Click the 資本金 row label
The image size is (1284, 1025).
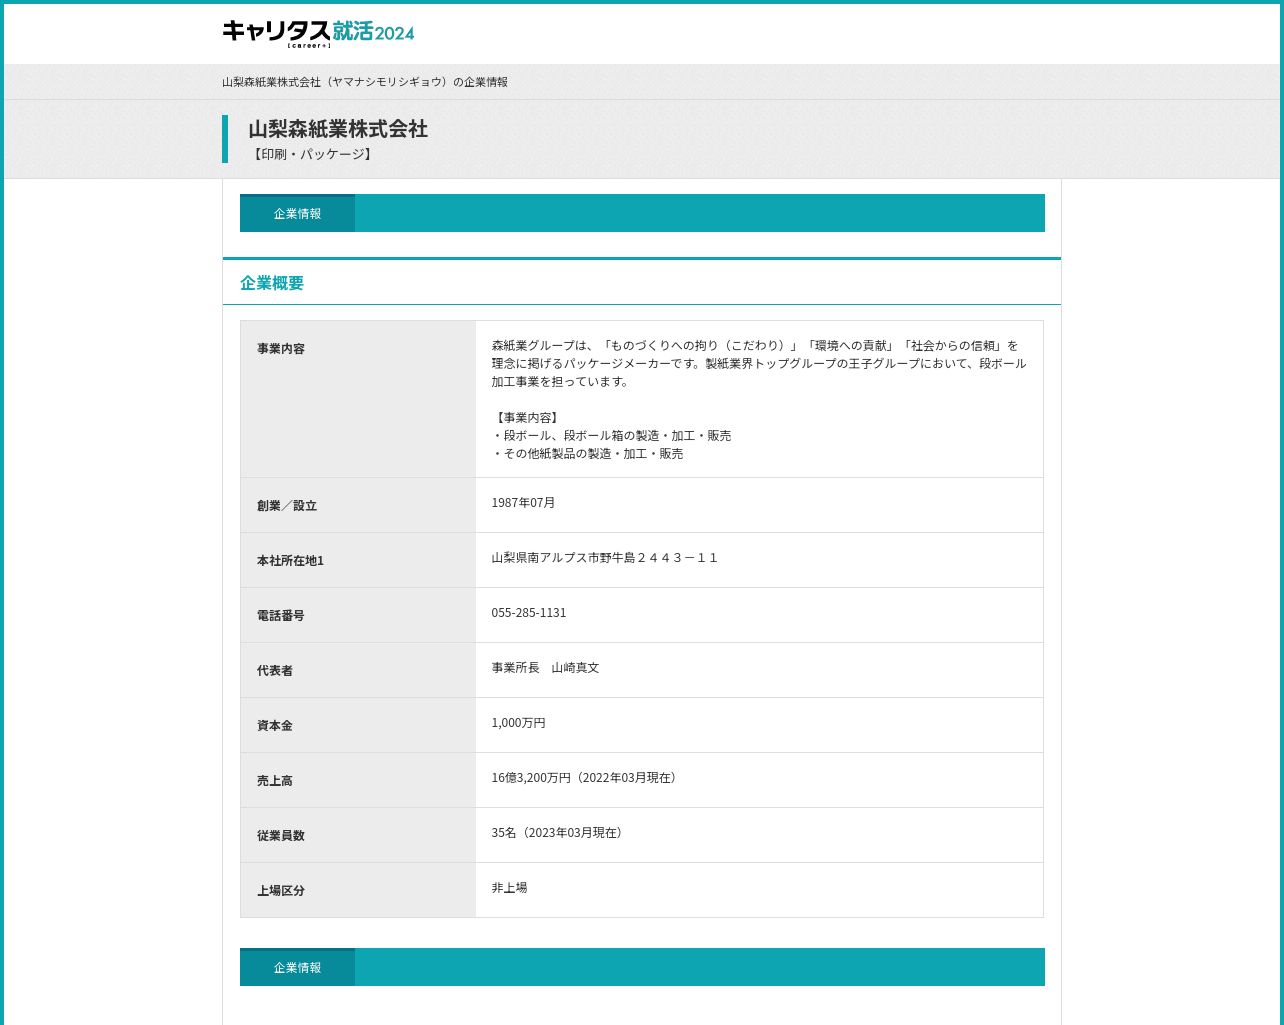pyautogui.click(x=275, y=726)
